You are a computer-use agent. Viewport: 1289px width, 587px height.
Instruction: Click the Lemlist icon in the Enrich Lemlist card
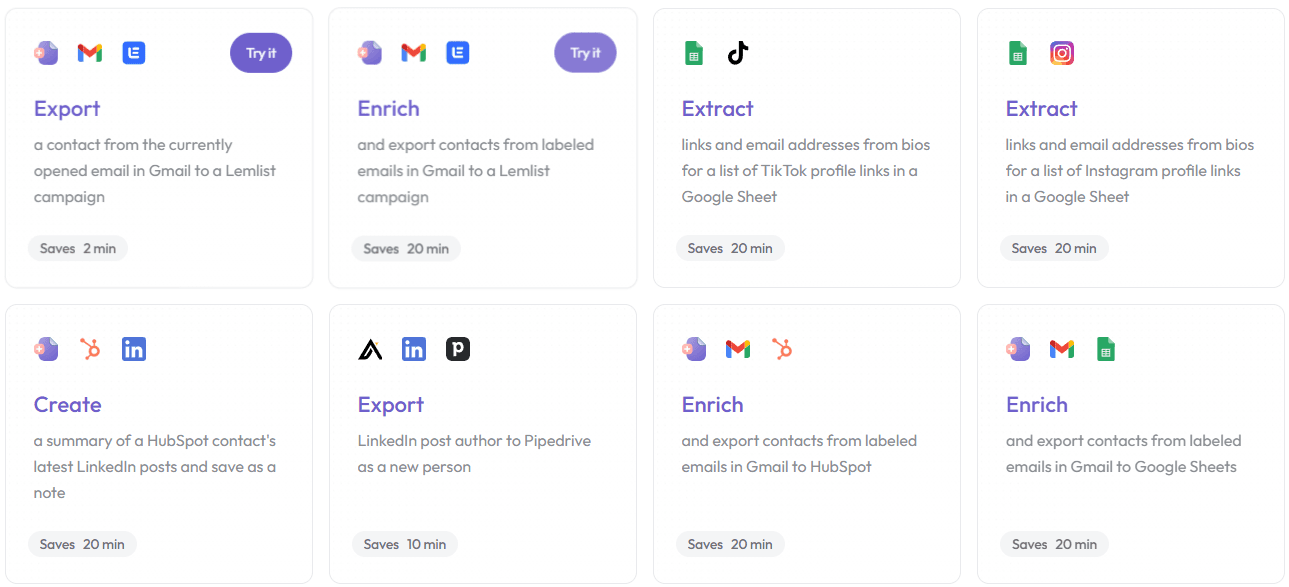pyautogui.click(x=458, y=53)
